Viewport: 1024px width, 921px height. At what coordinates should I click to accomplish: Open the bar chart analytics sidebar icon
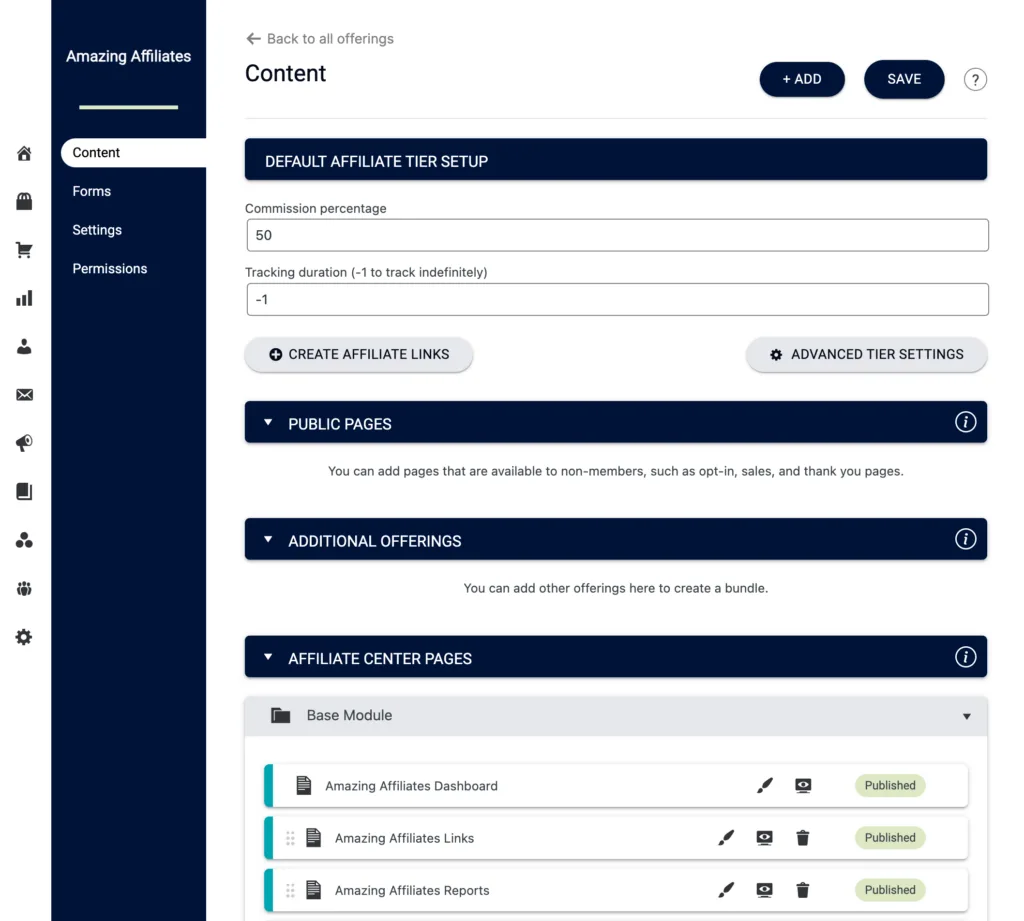point(24,297)
